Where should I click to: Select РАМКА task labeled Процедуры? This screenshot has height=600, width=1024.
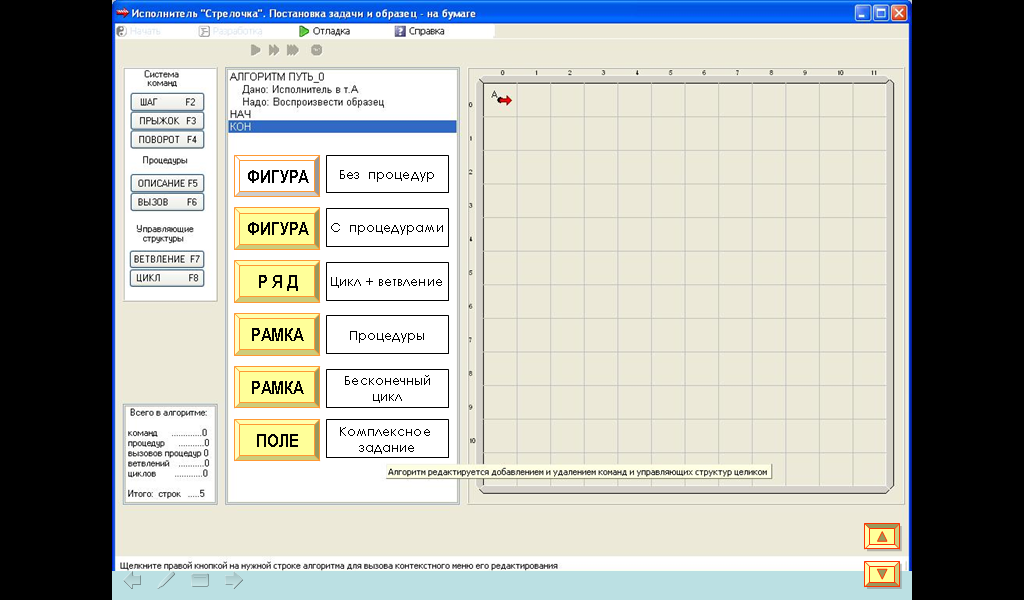(x=277, y=334)
